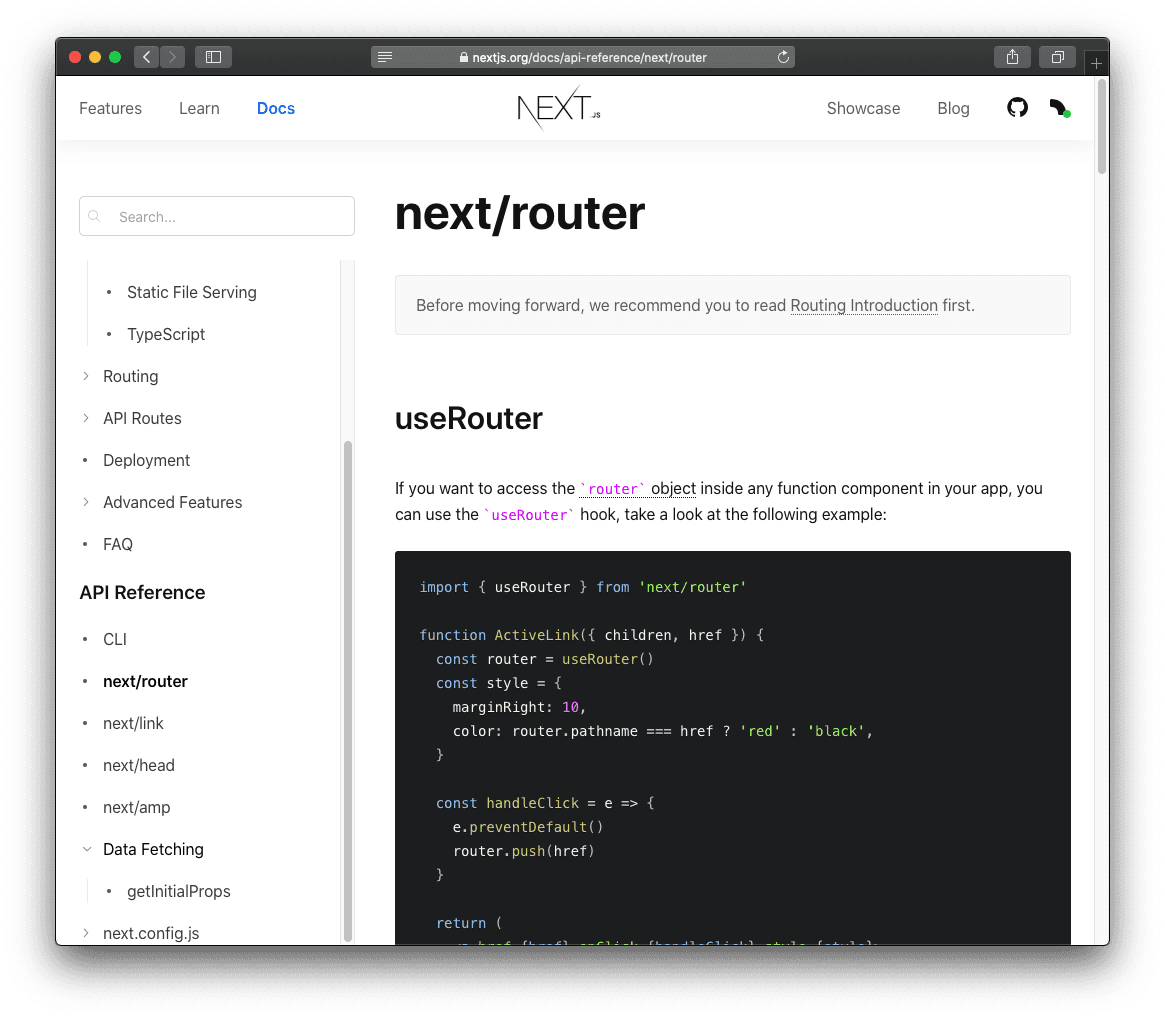Reload the page using the refresh icon
1165x1019 pixels.
click(x=783, y=57)
